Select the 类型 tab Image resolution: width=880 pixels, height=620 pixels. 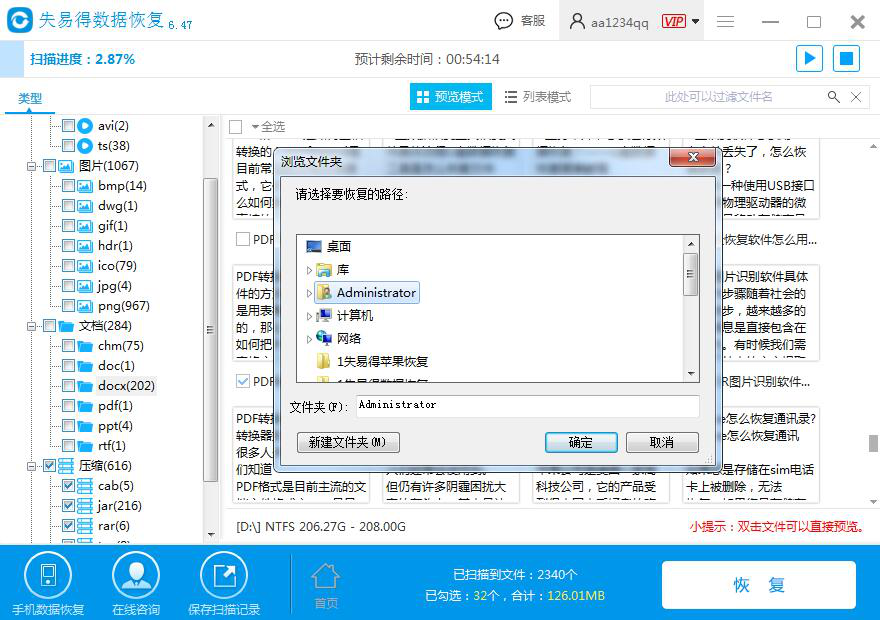(30, 99)
